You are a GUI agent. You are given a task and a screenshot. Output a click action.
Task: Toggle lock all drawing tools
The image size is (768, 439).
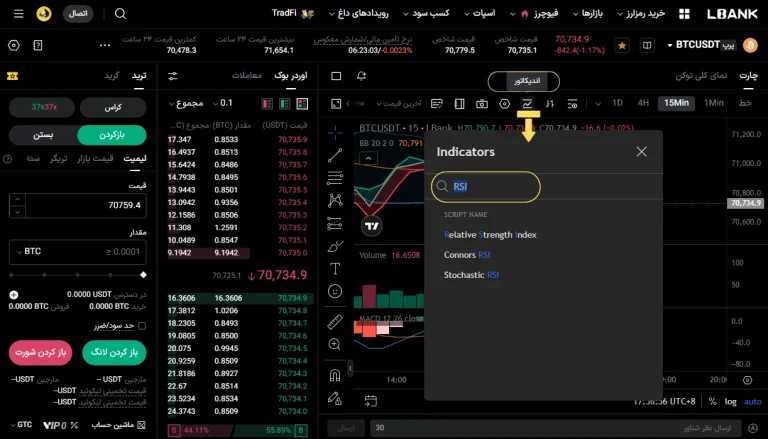pyautogui.click(x=335, y=398)
